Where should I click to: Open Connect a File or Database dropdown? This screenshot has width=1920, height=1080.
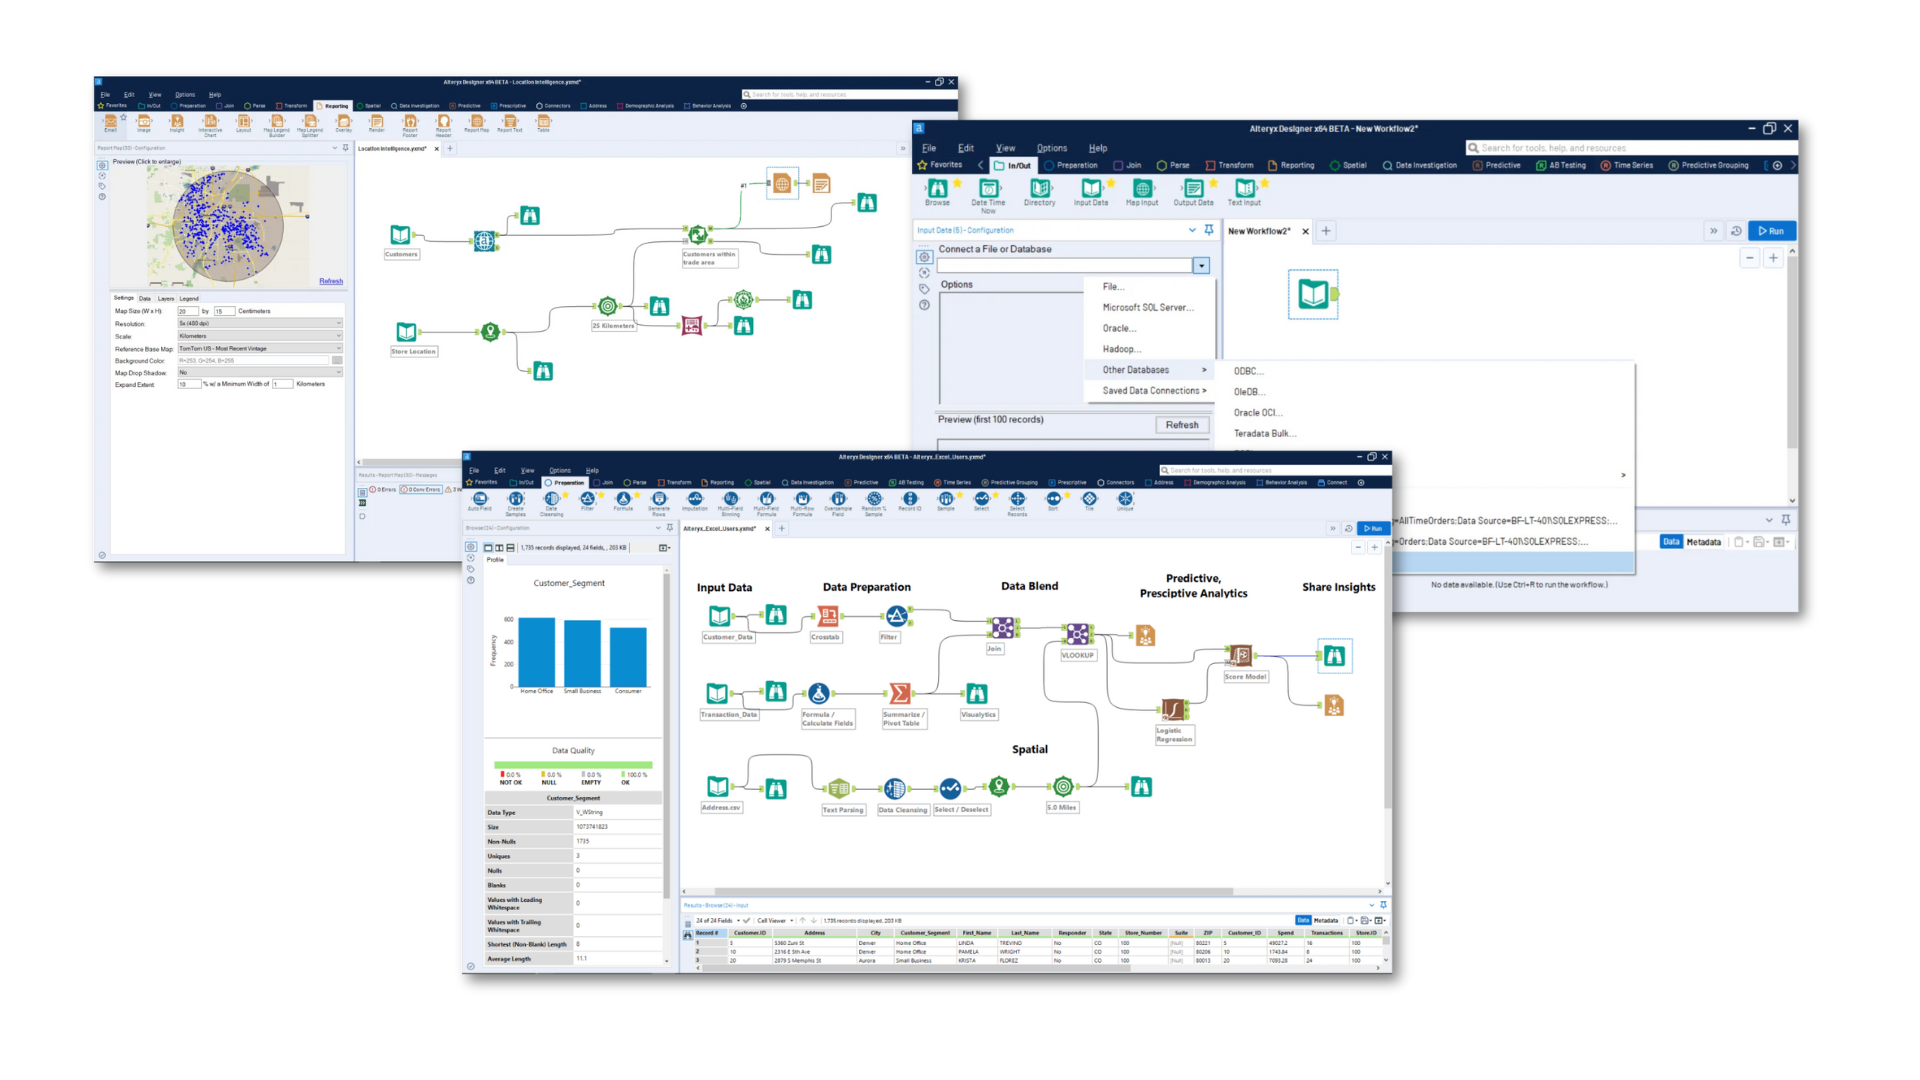point(1201,266)
